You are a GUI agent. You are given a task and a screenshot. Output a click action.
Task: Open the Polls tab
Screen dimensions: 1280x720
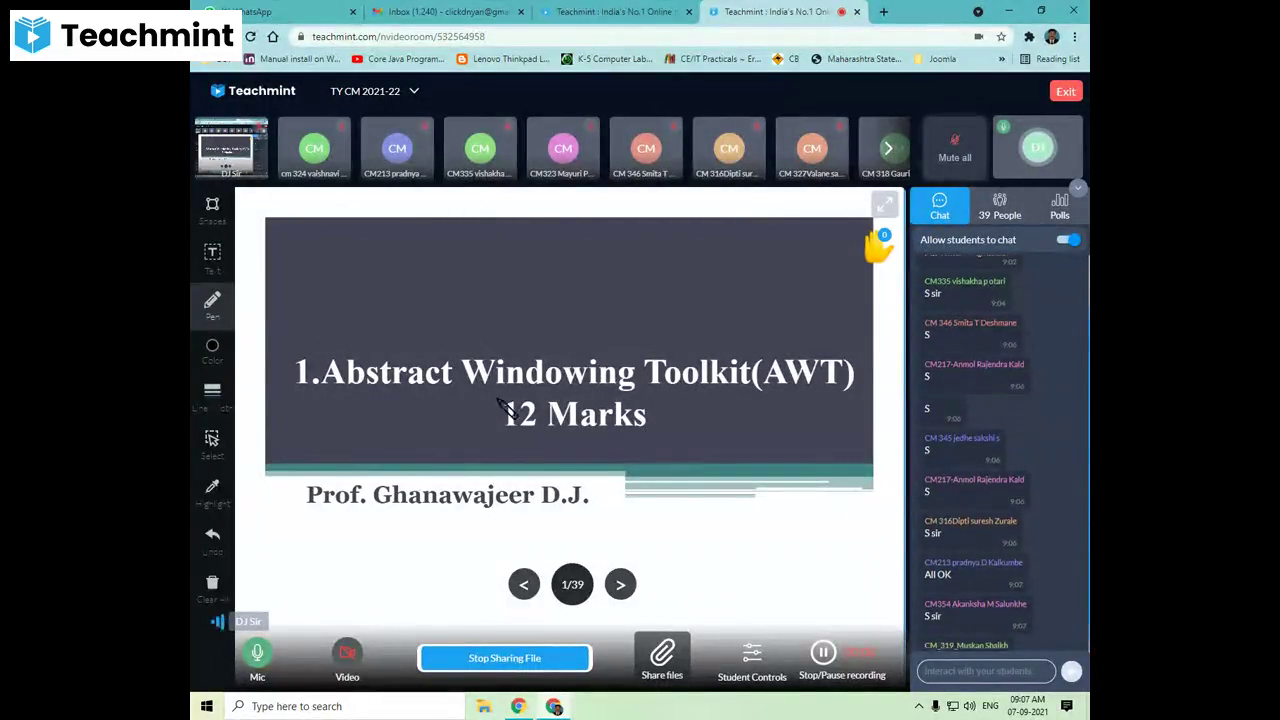[x=1060, y=206]
